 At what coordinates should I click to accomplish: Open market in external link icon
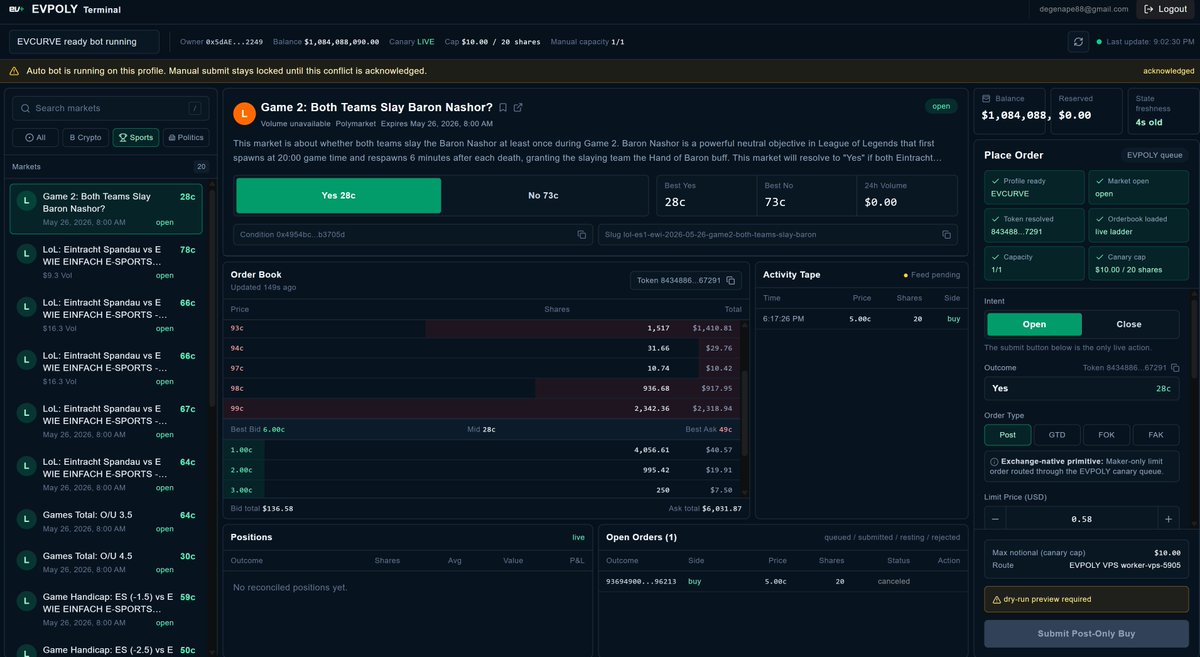tap(518, 107)
